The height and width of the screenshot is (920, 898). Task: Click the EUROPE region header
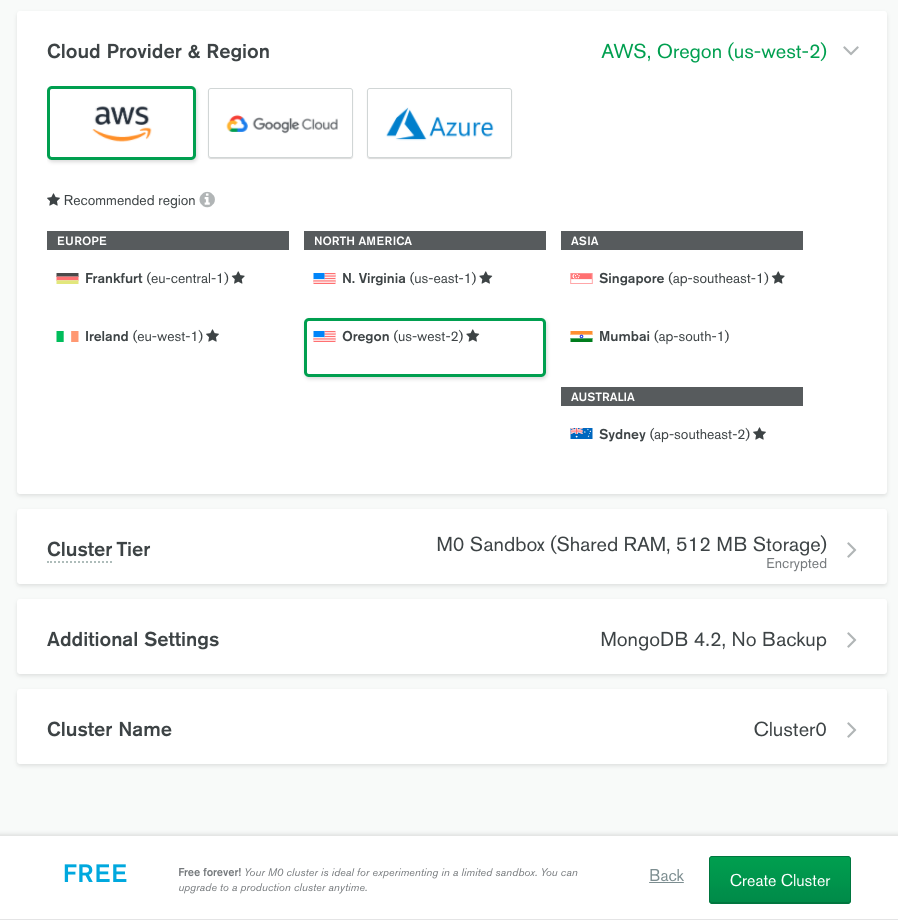pyautogui.click(x=168, y=241)
